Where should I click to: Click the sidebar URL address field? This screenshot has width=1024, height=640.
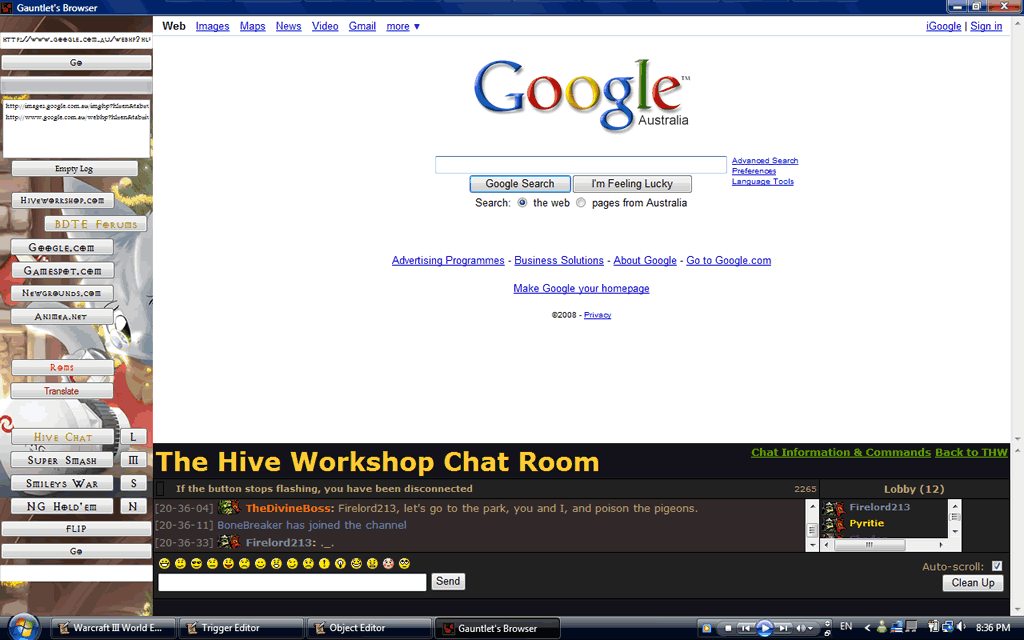pyautogui.click(x=76, y=39)
